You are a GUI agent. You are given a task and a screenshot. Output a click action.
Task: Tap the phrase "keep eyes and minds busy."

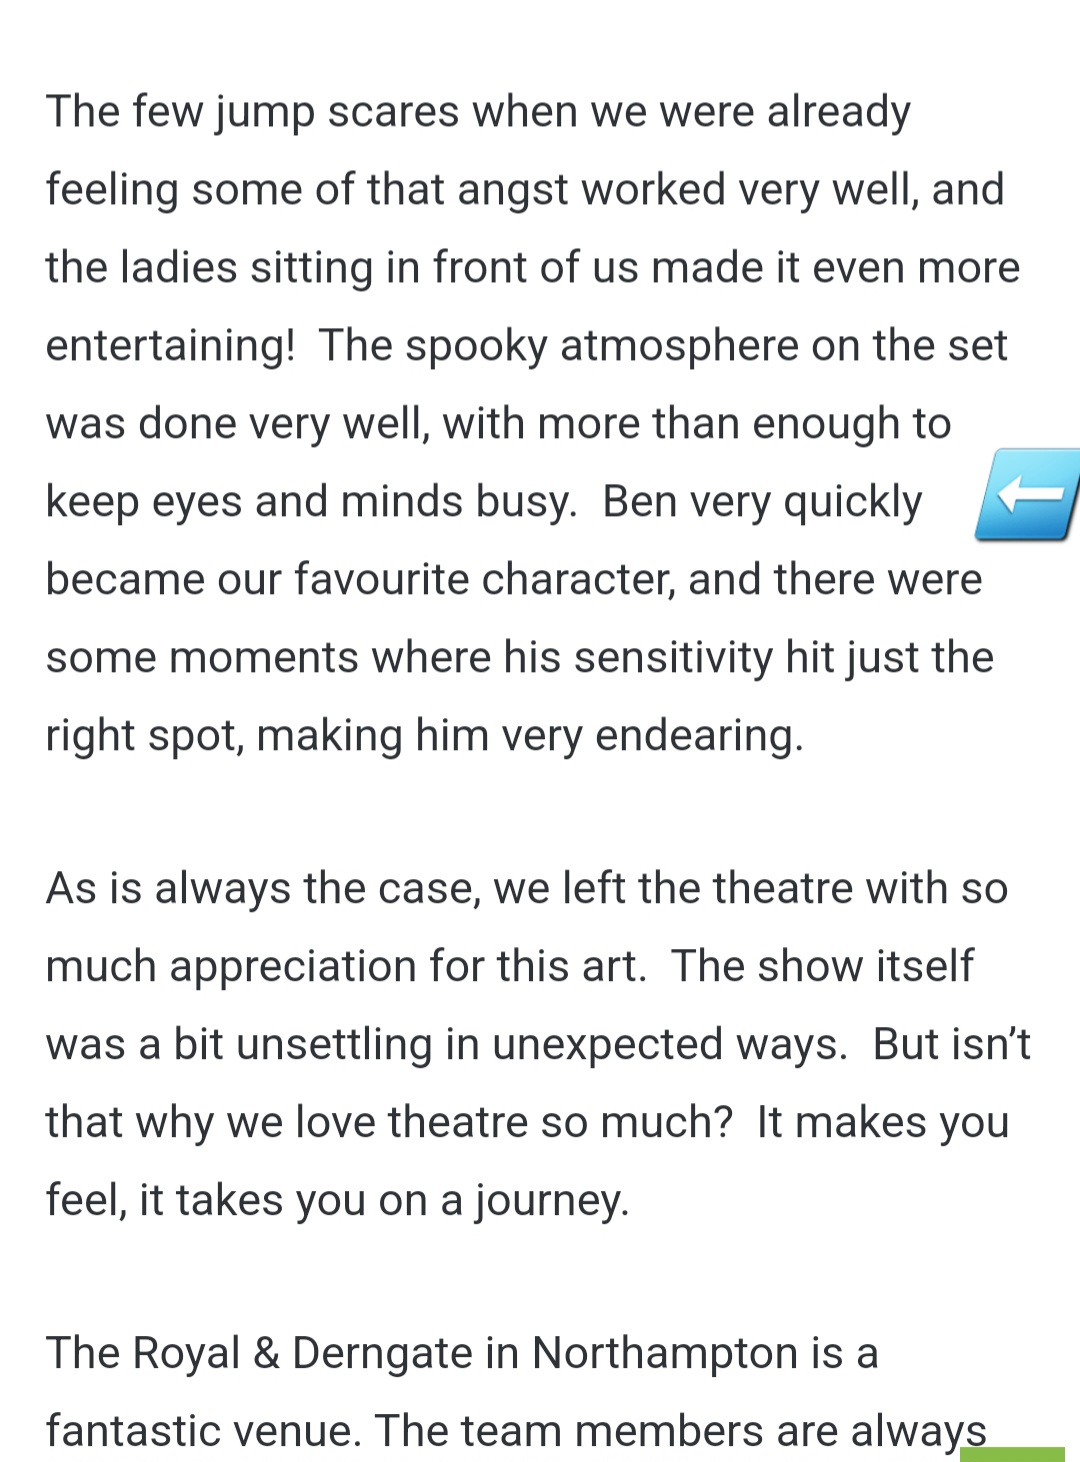pos(312,502)
